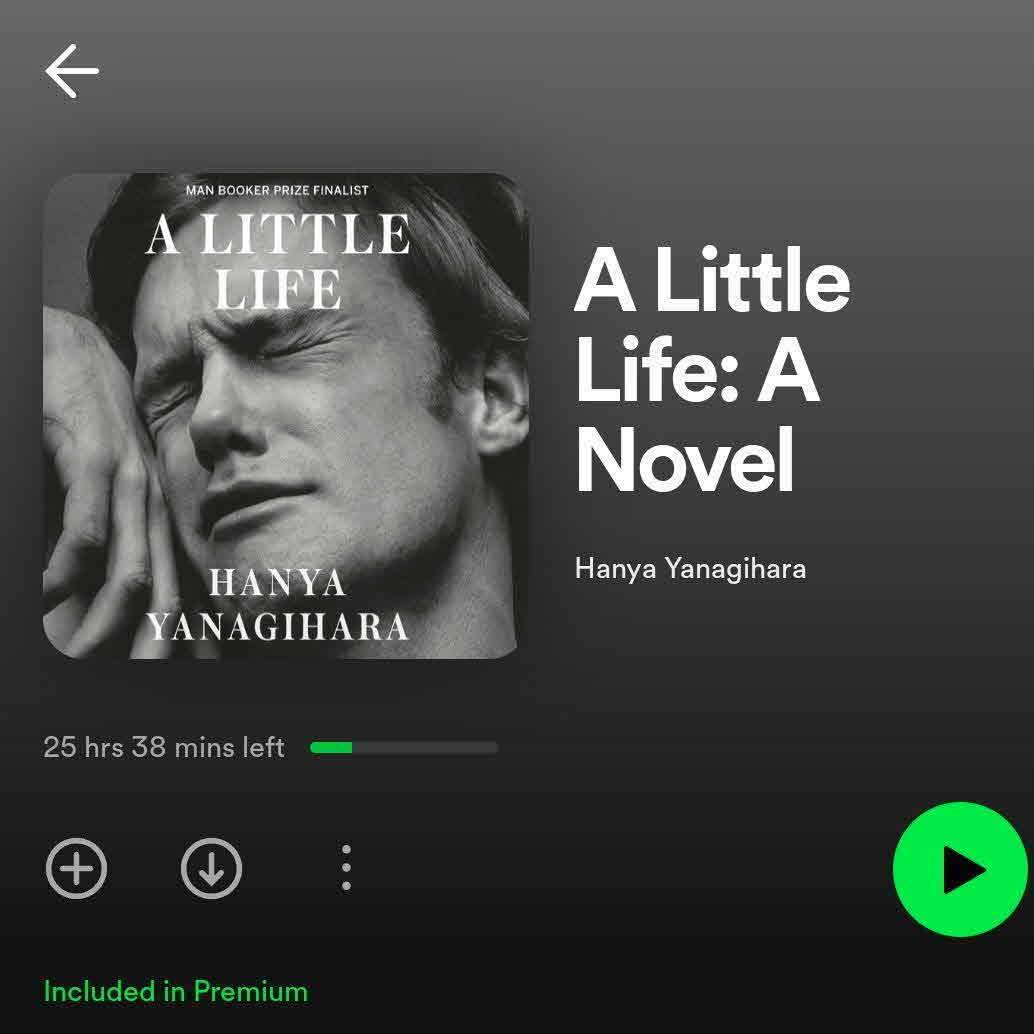Click 'HANYA YANAGIHARA' serif name on cover
This screenshot has width=1034, height=1034.
click(x=278, y=605)
